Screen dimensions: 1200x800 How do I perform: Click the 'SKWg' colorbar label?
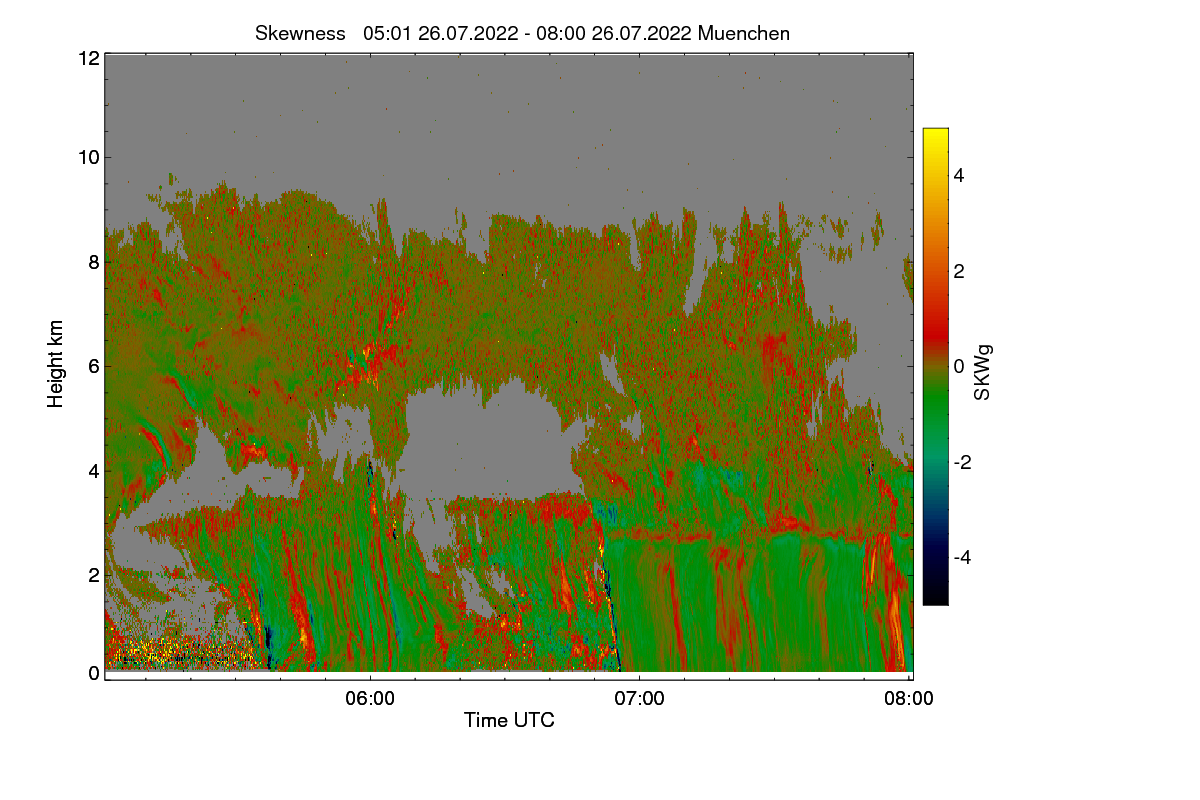coord(983,373)
